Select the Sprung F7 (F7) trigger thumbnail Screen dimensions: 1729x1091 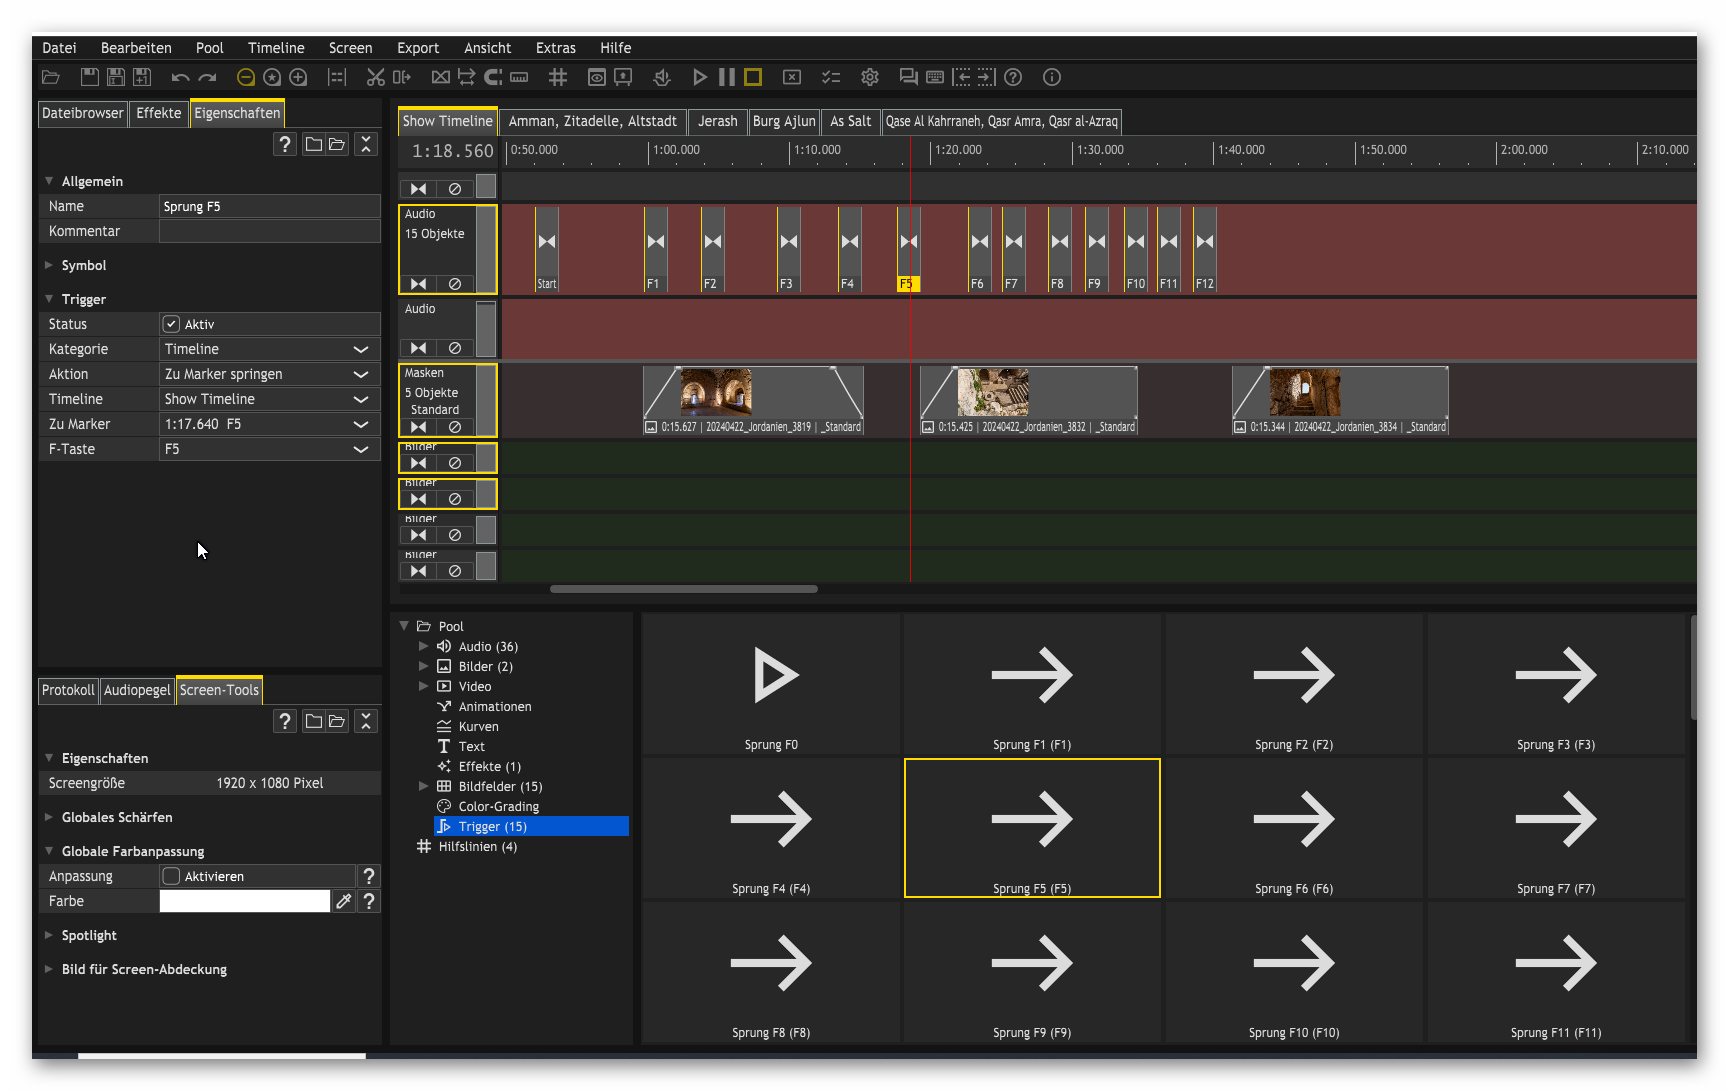click(x=1555, y=828)
